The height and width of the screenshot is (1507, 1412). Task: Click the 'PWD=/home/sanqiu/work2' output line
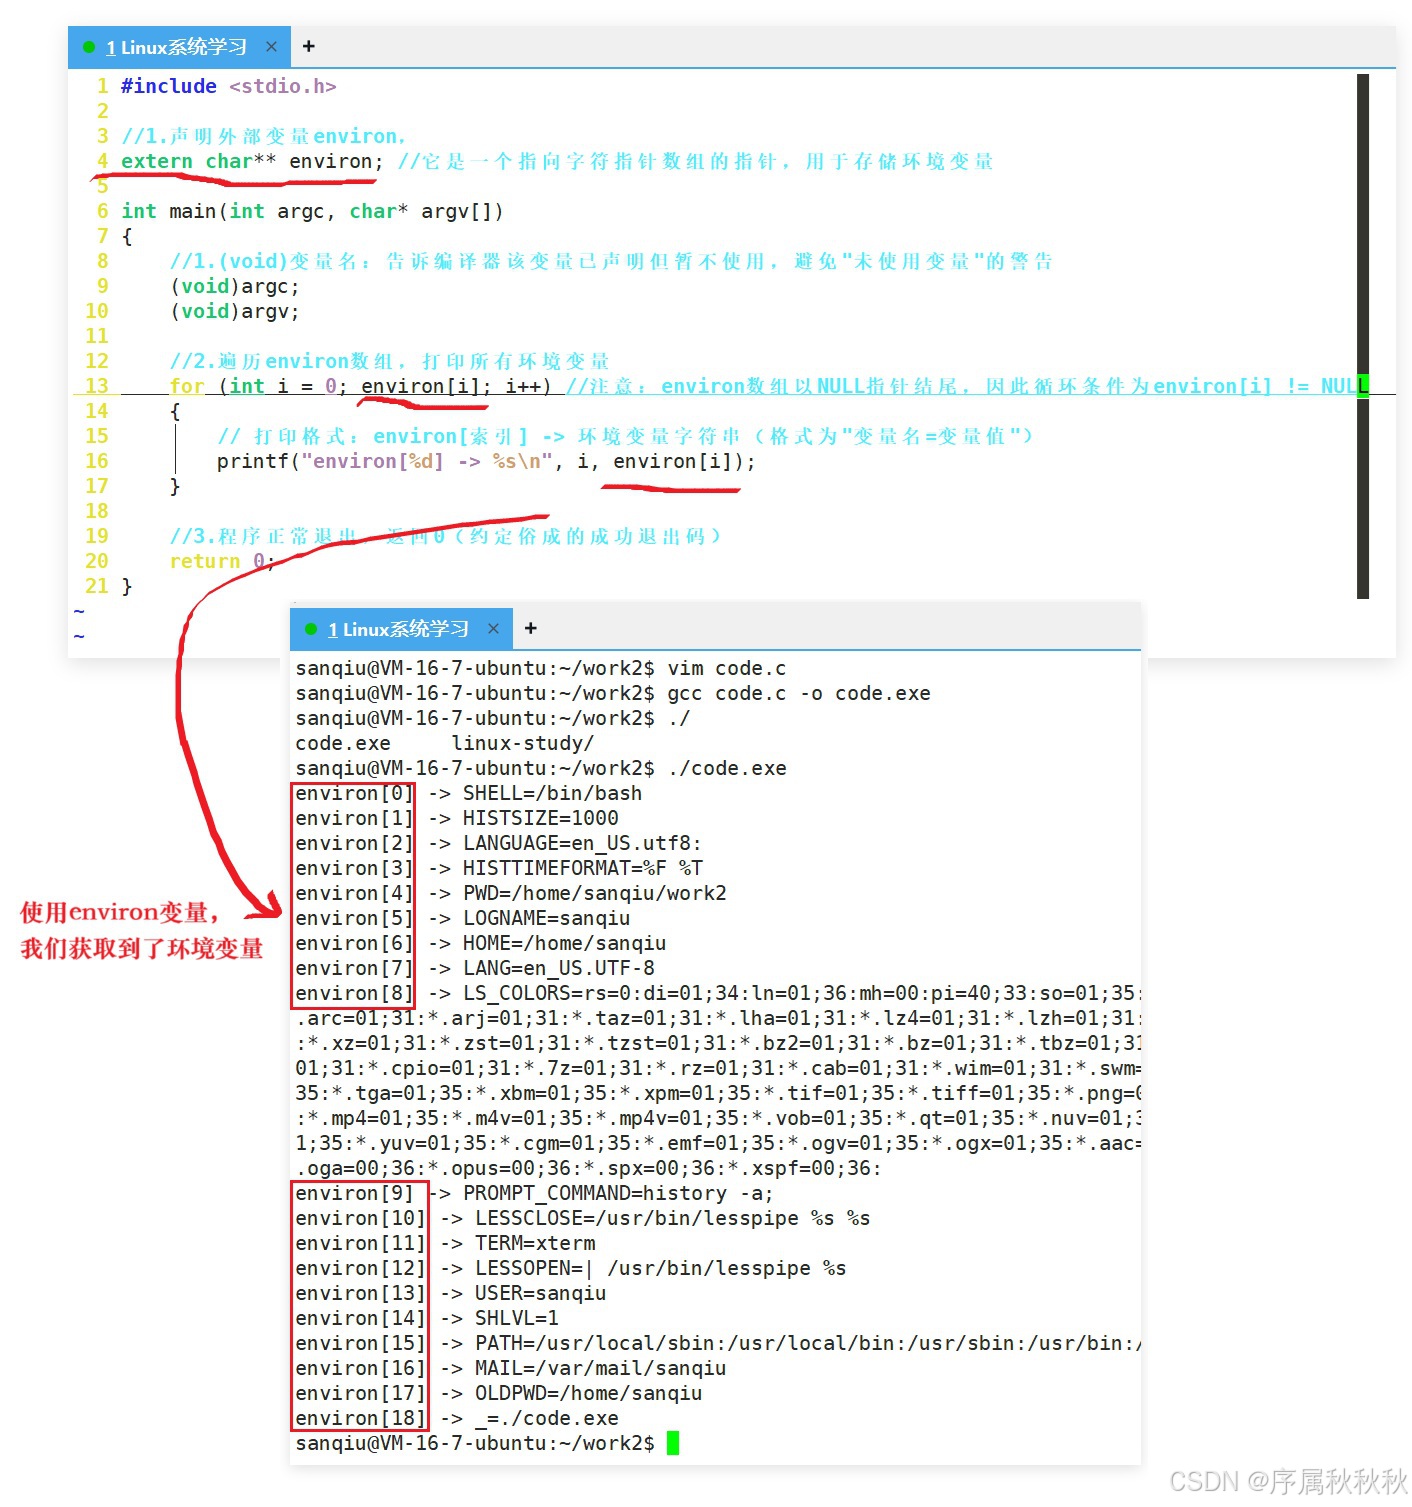point(511,893)
